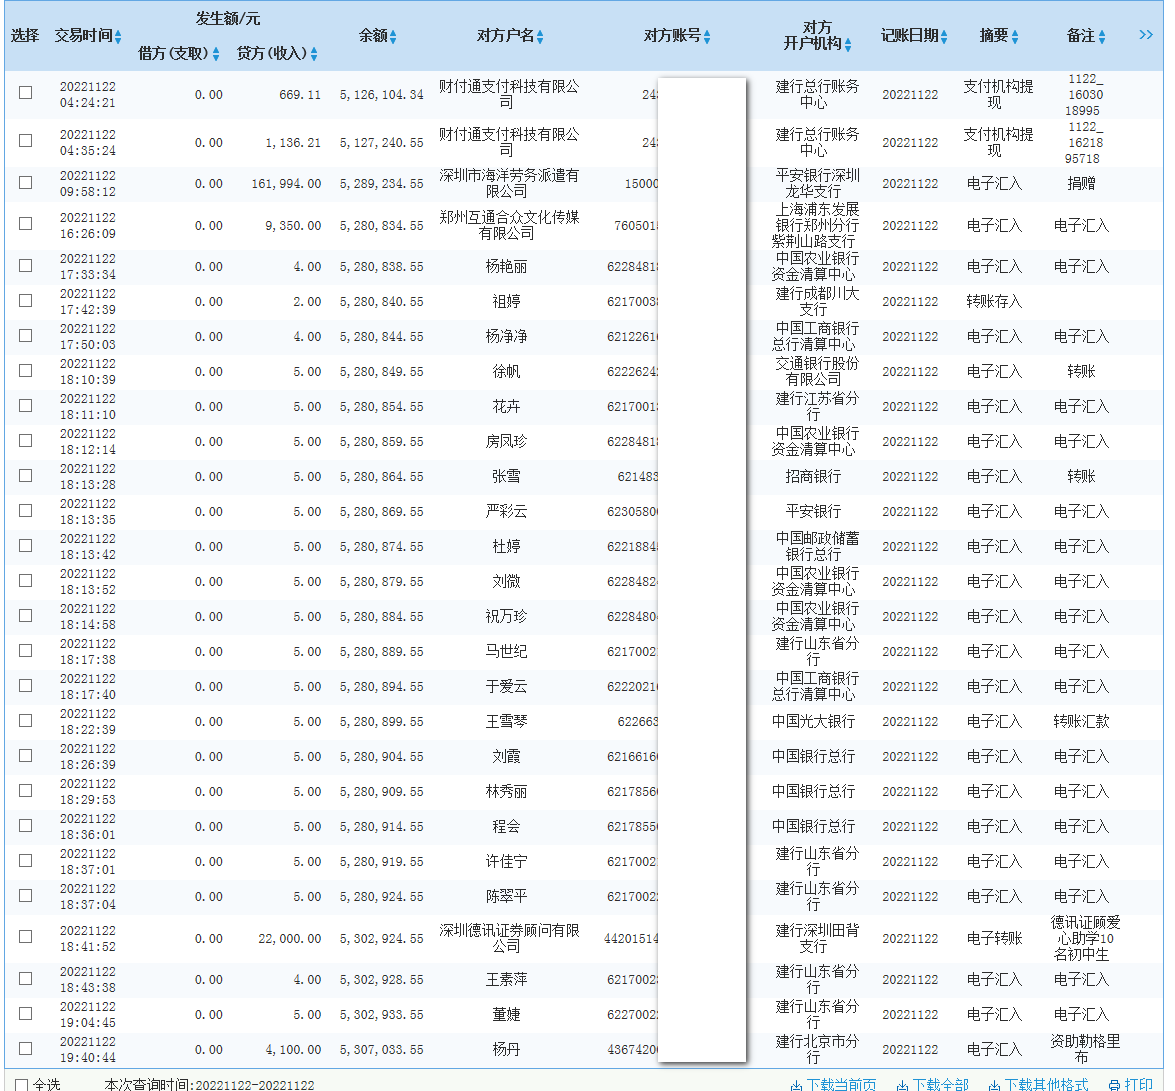Click the 22,000.00 credit amount

pyautogui.click(x=289, y=938)
